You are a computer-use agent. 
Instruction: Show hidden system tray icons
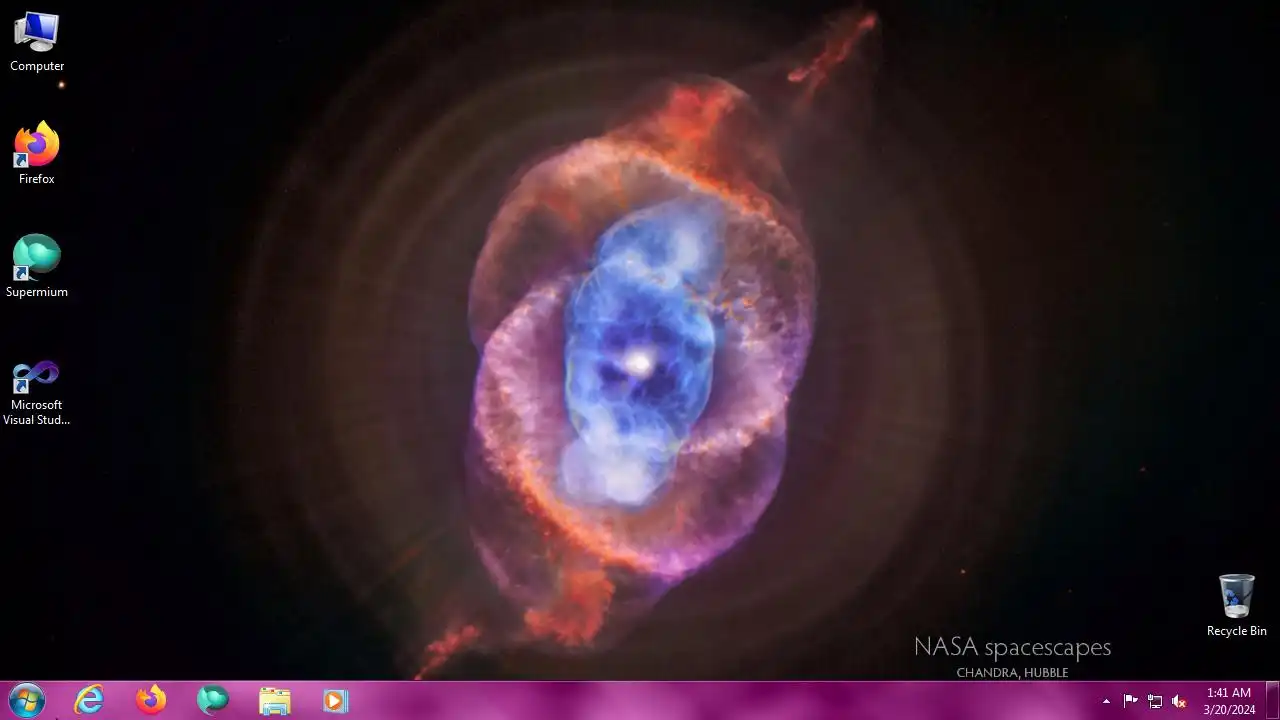[1106, 701]
